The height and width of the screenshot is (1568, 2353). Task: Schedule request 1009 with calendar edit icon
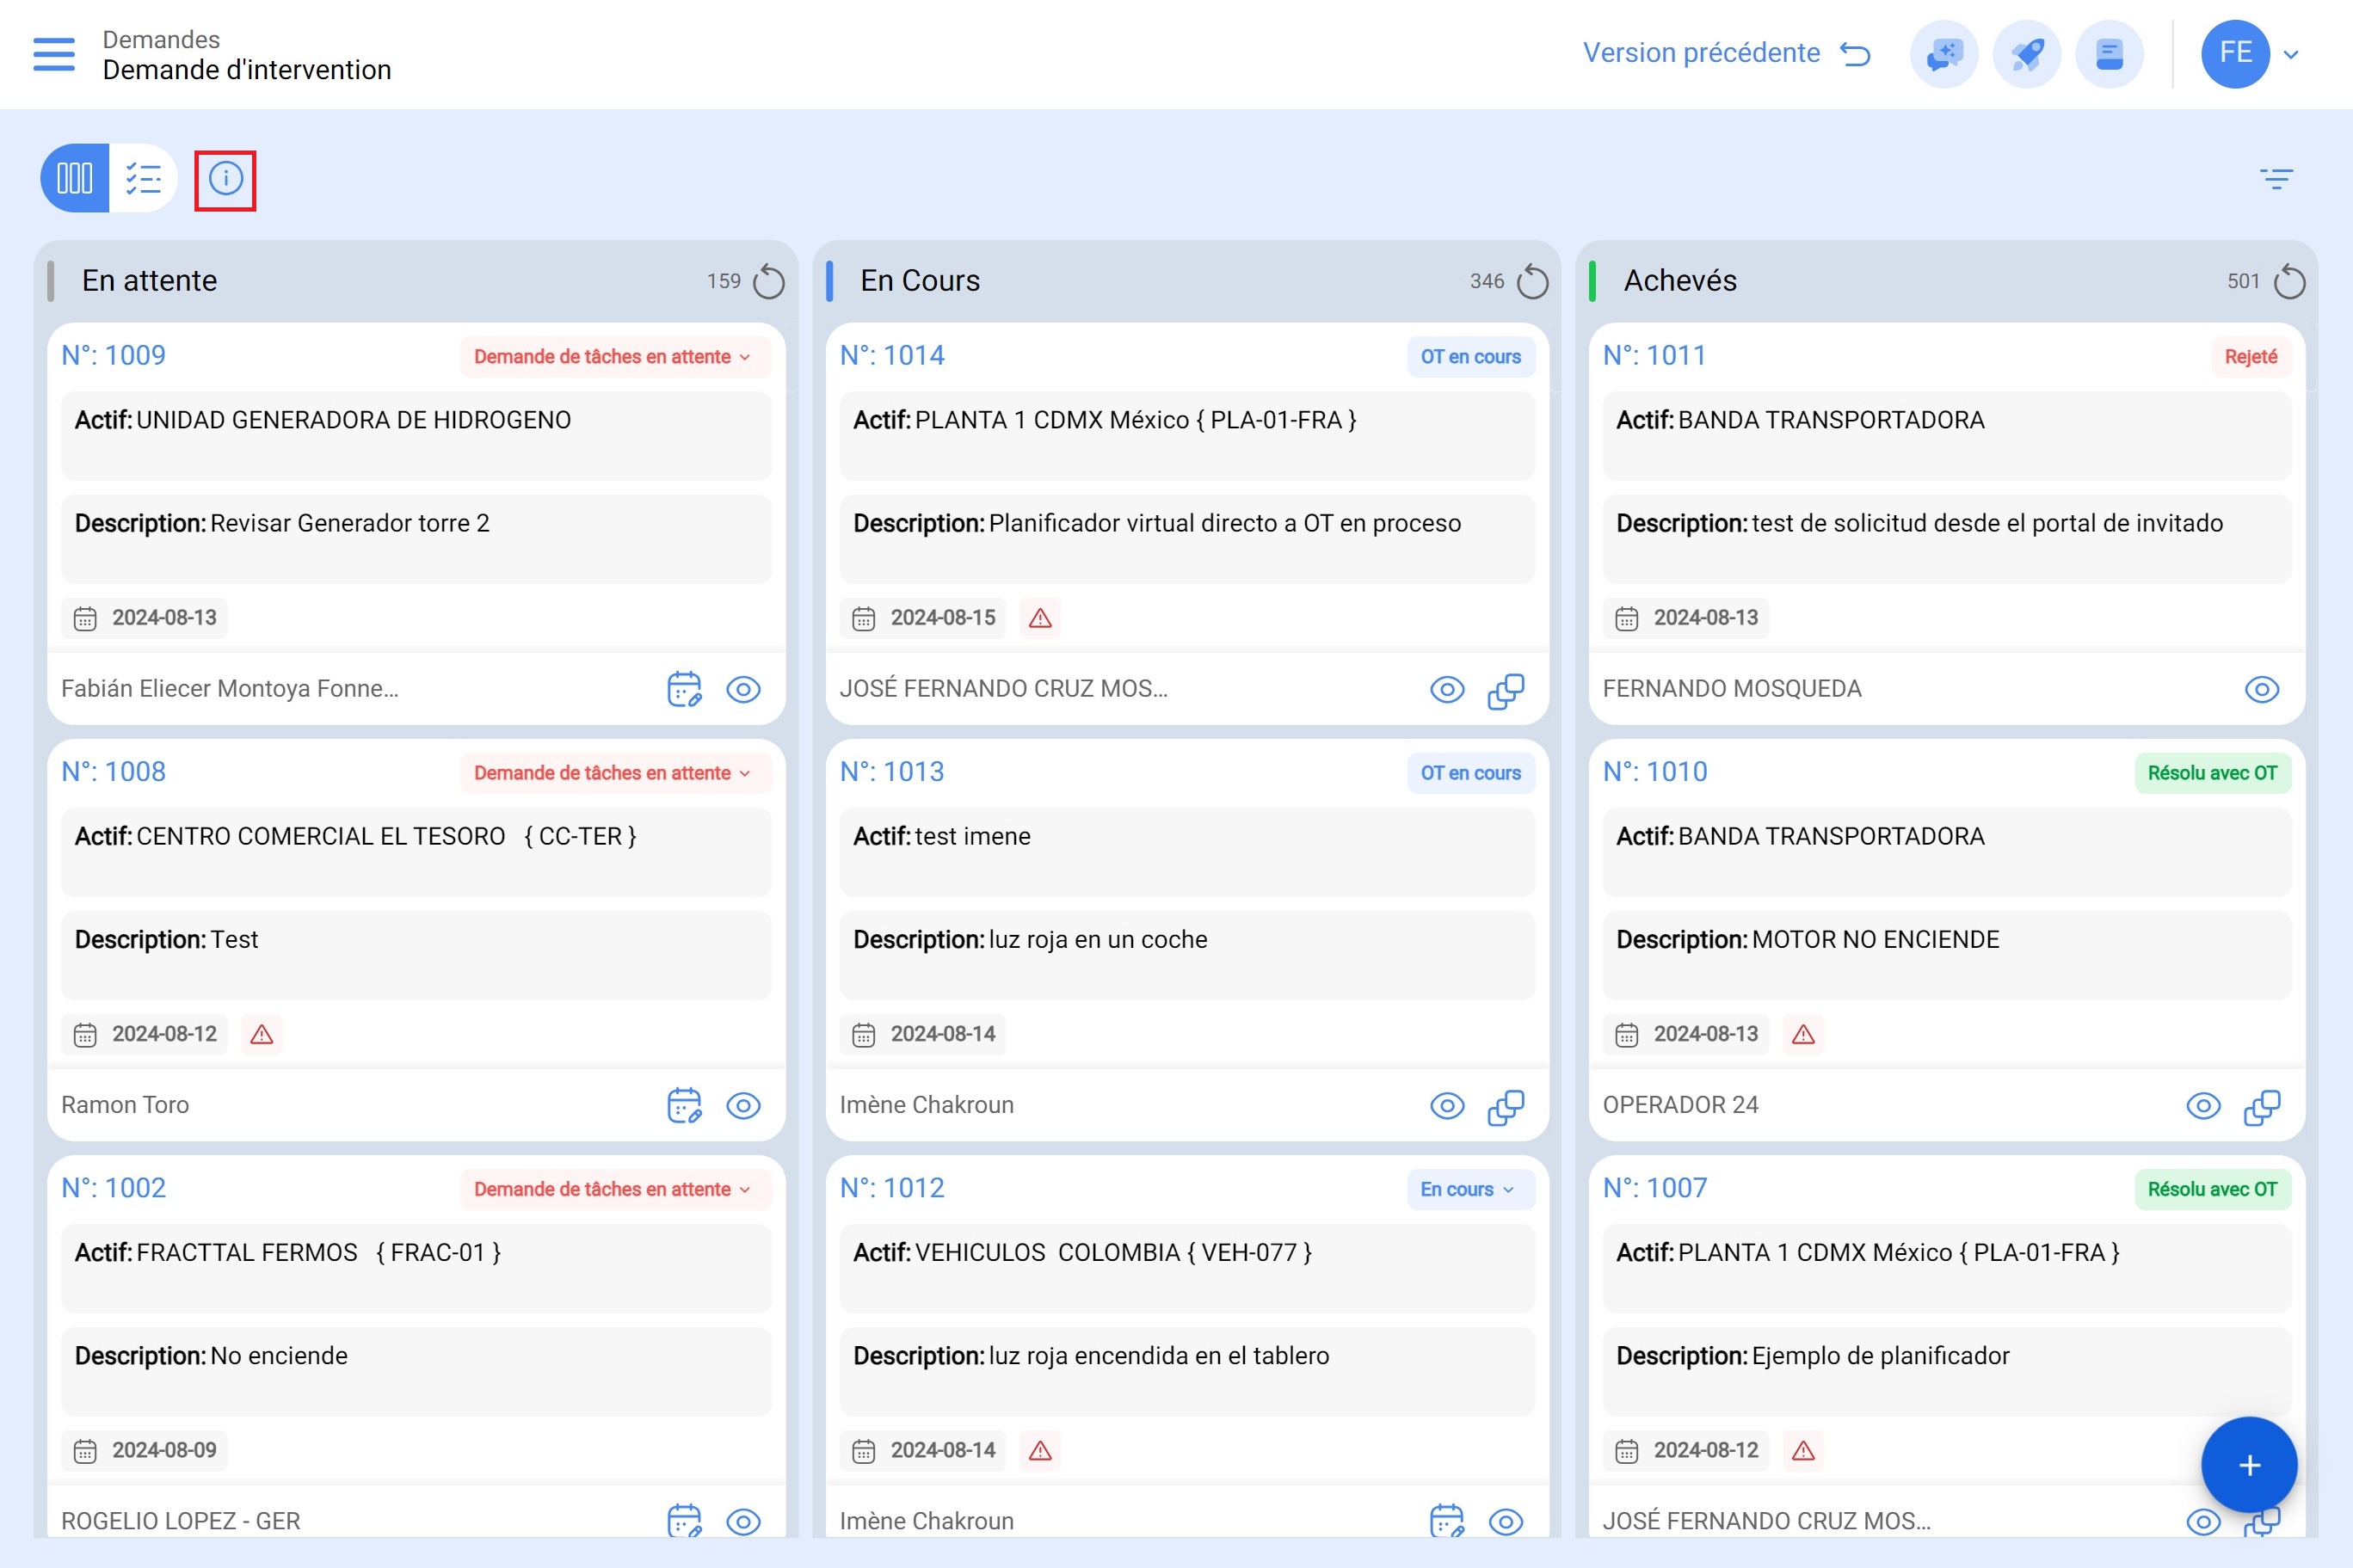(x=684, y=690)
